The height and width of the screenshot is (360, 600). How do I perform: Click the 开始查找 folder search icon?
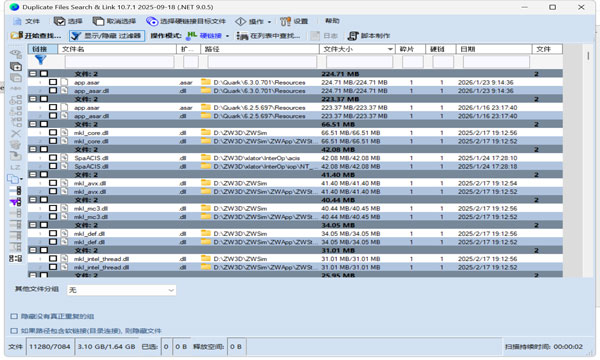click(x=16, y=36)
